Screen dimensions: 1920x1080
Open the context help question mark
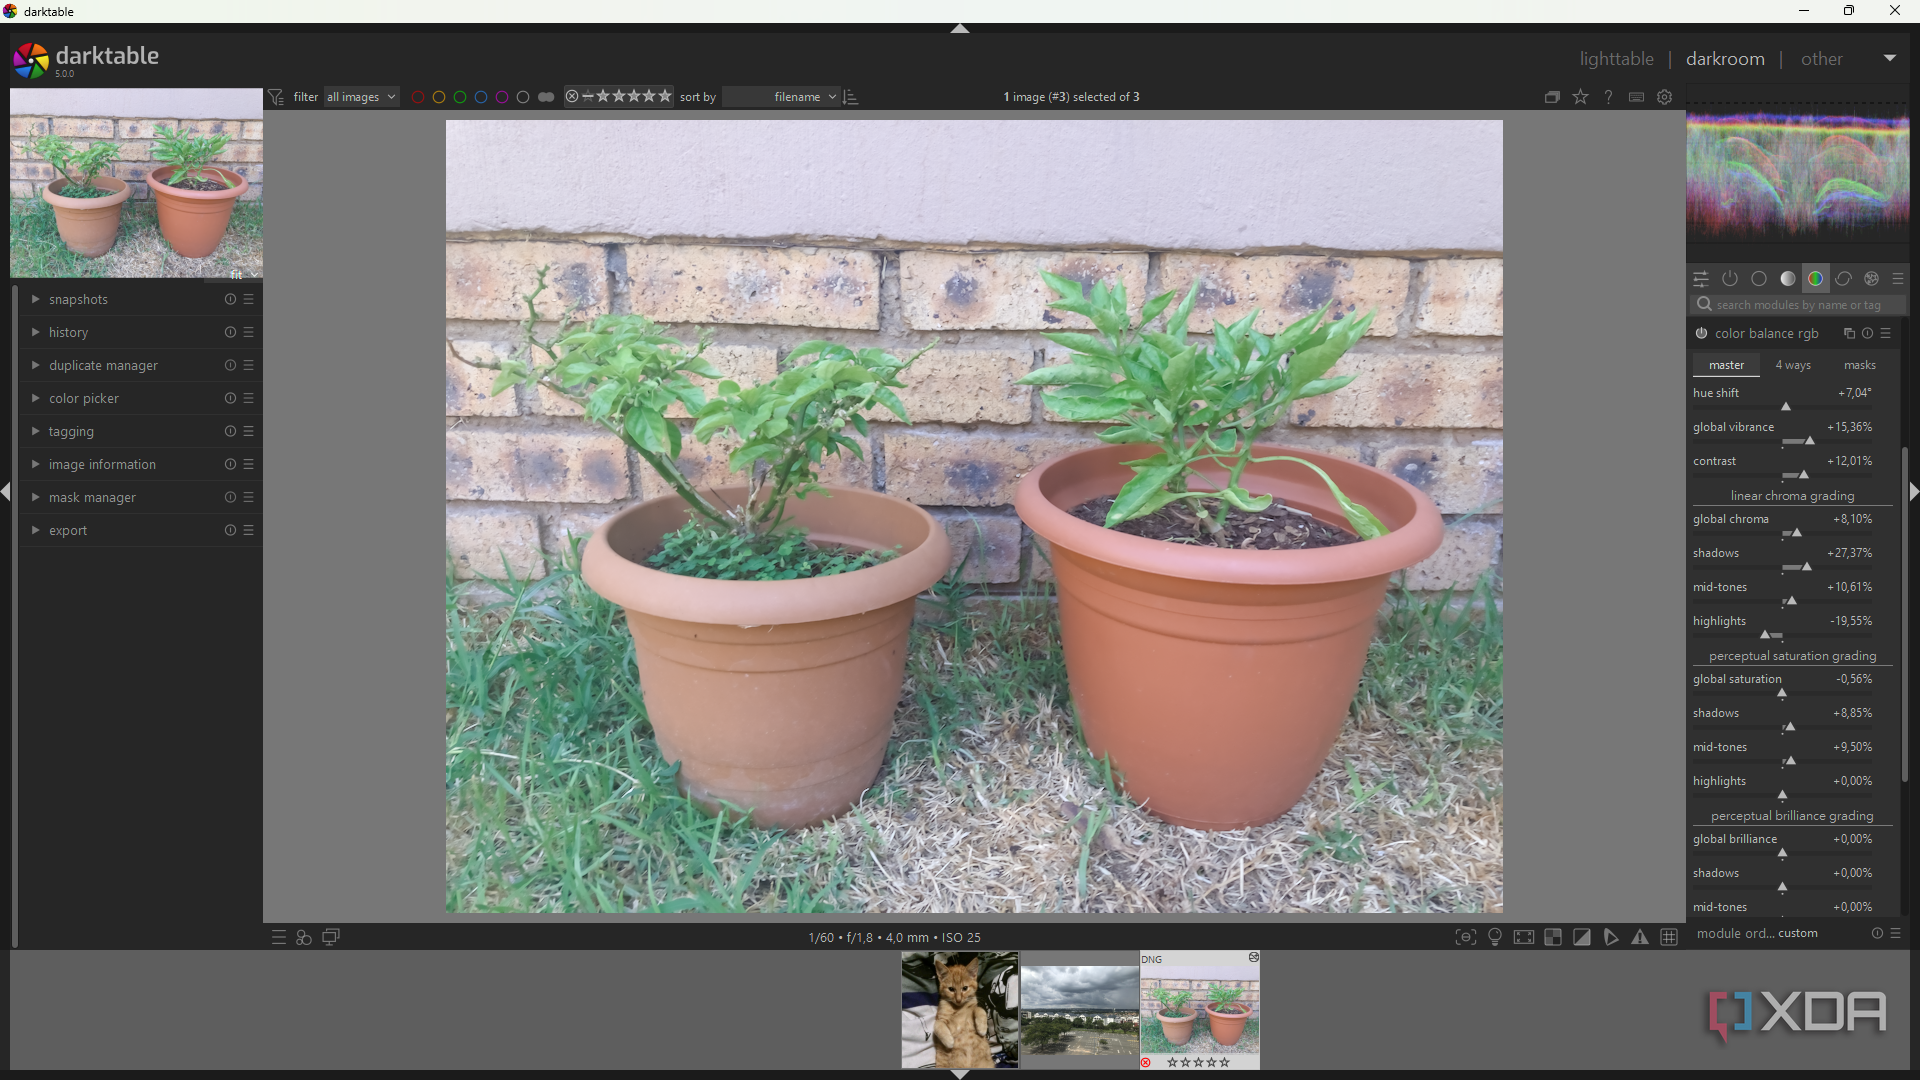(1608, 97)
